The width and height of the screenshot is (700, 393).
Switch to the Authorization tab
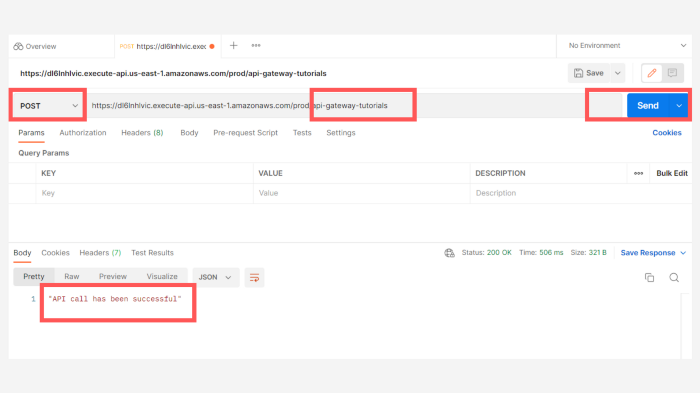click(83, 133)
